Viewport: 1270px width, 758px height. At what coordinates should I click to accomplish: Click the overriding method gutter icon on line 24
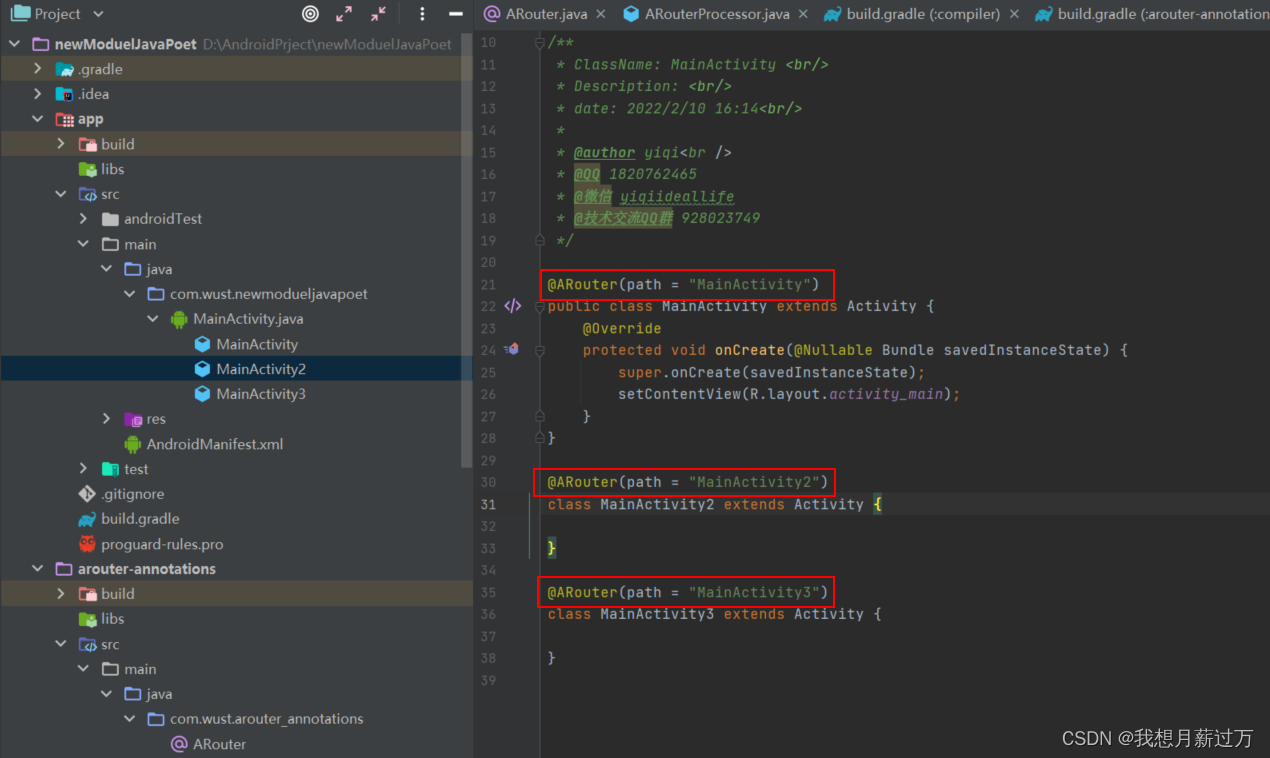click(x=513, y=349)
